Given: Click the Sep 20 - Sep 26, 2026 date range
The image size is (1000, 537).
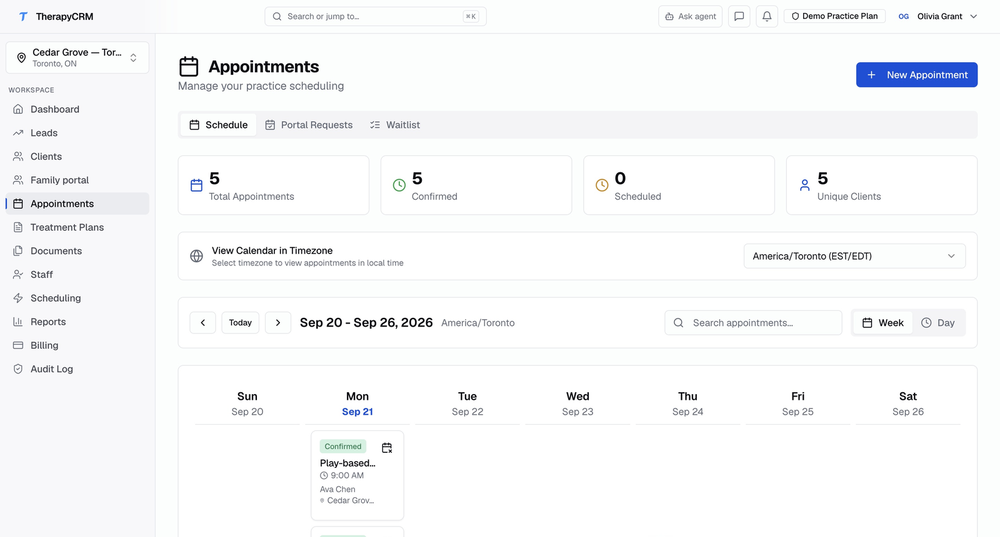Looking at the screenshot, I should [x=366, y=323].
